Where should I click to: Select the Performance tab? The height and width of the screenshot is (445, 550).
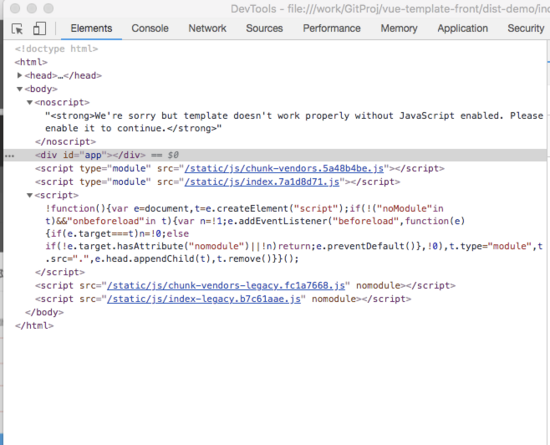click(x=331, y=28)
